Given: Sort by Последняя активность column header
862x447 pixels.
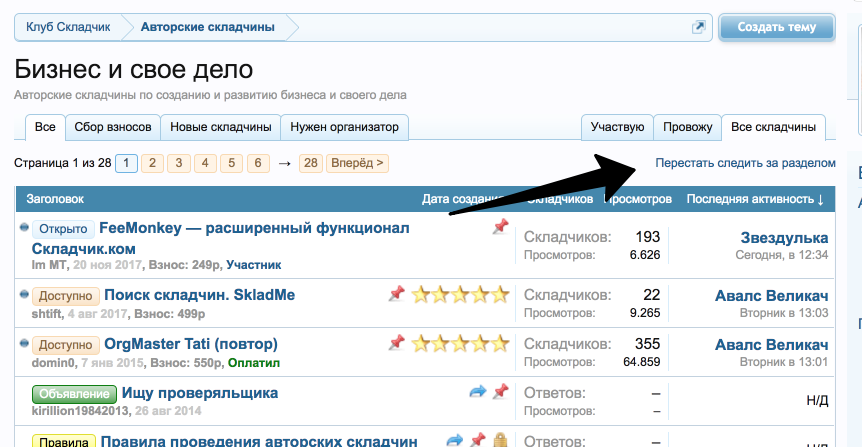Looking at the screenshot, I should (755, 200).
